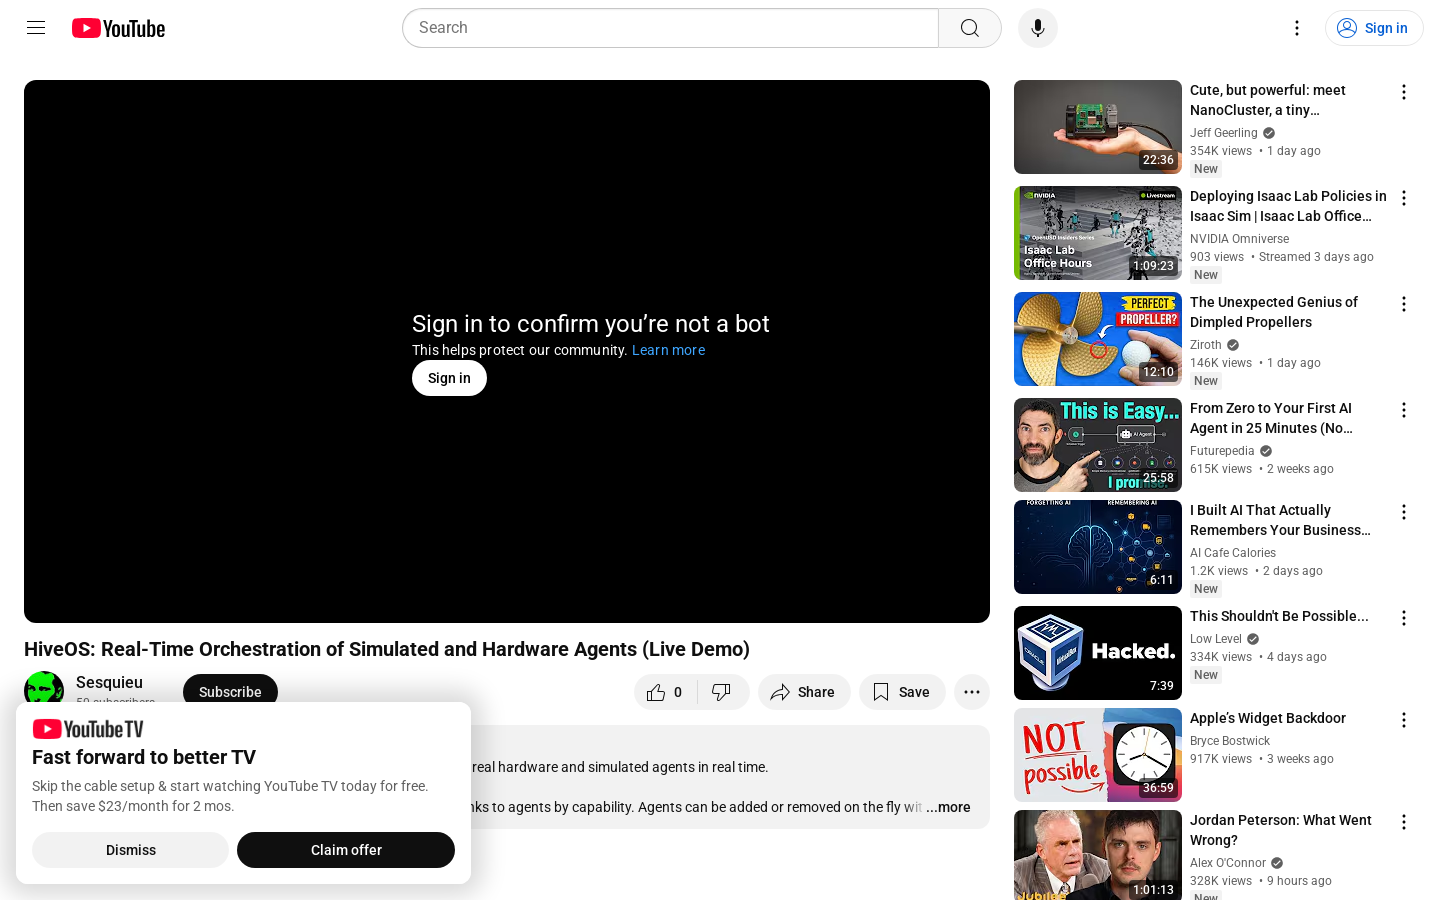Visit NVIDIA Omniverse channel name
The height and width of the screenshot is (900, 1440).
coord(1240,239)
